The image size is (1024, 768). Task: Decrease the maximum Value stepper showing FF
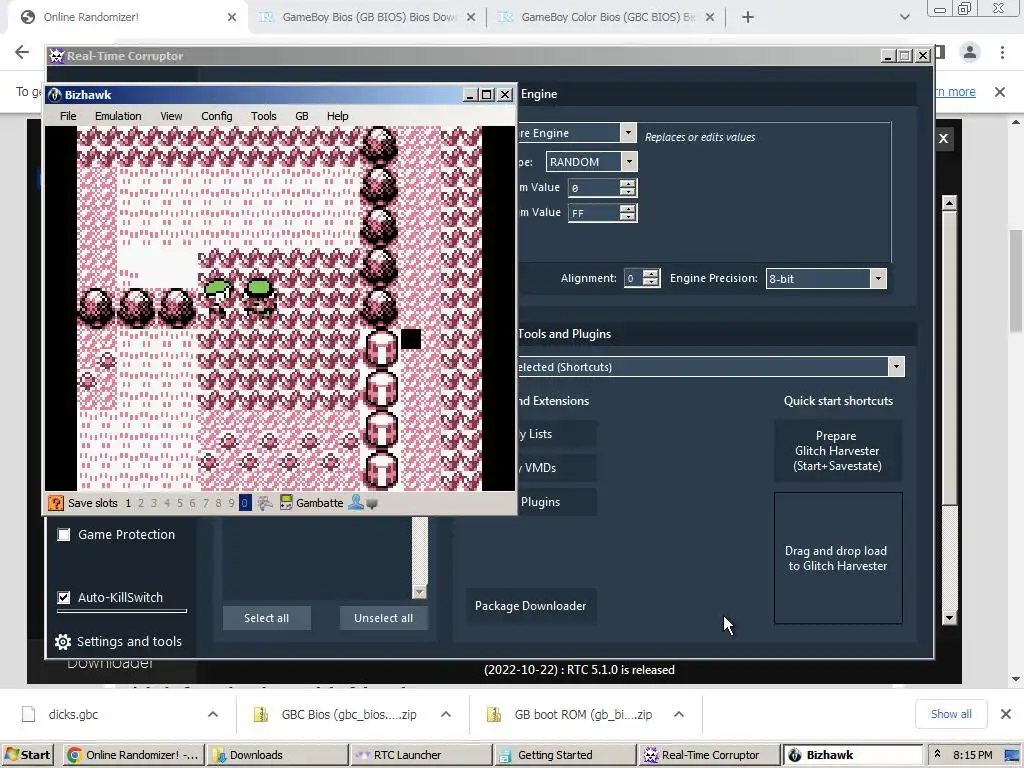coord(628,217)
